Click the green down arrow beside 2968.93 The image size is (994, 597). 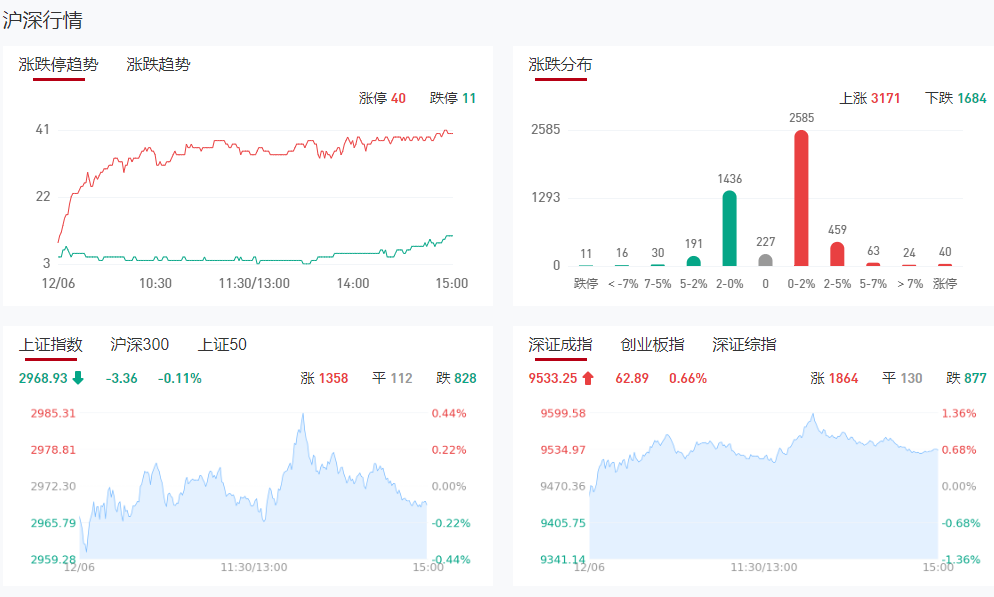click(79, 378)
